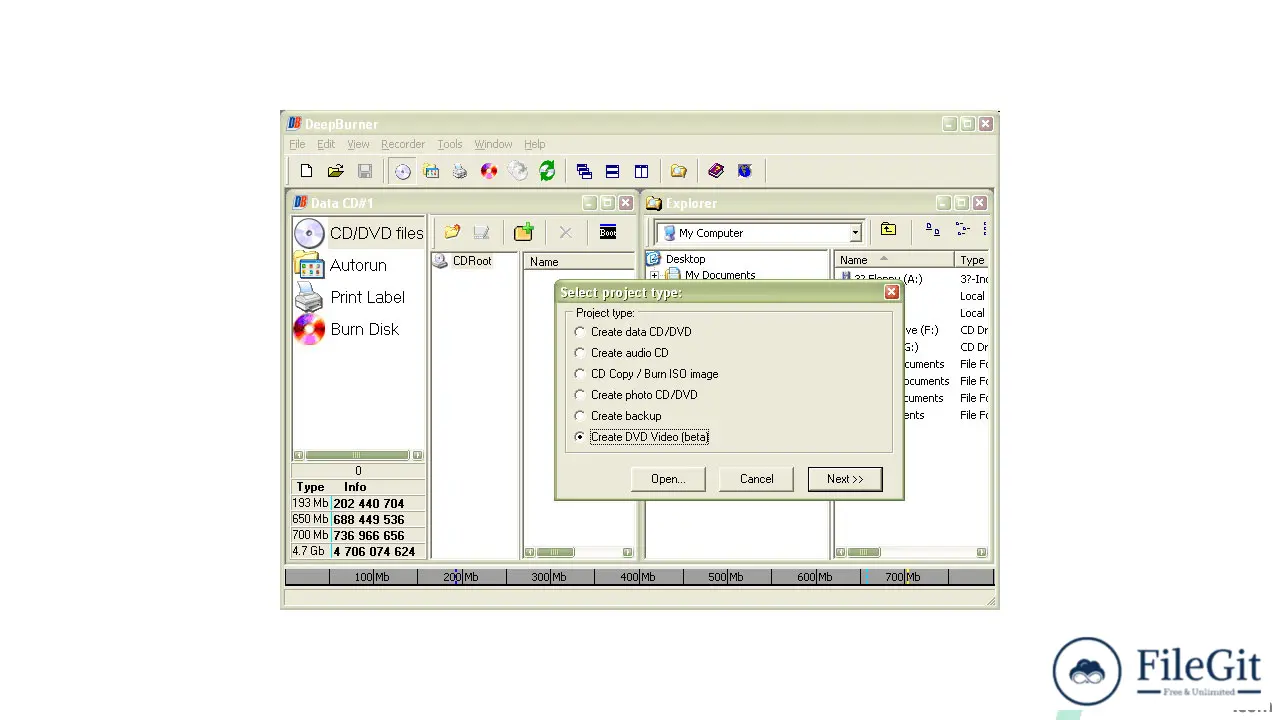Click the delete X icon in Data CD

(565, 232)
